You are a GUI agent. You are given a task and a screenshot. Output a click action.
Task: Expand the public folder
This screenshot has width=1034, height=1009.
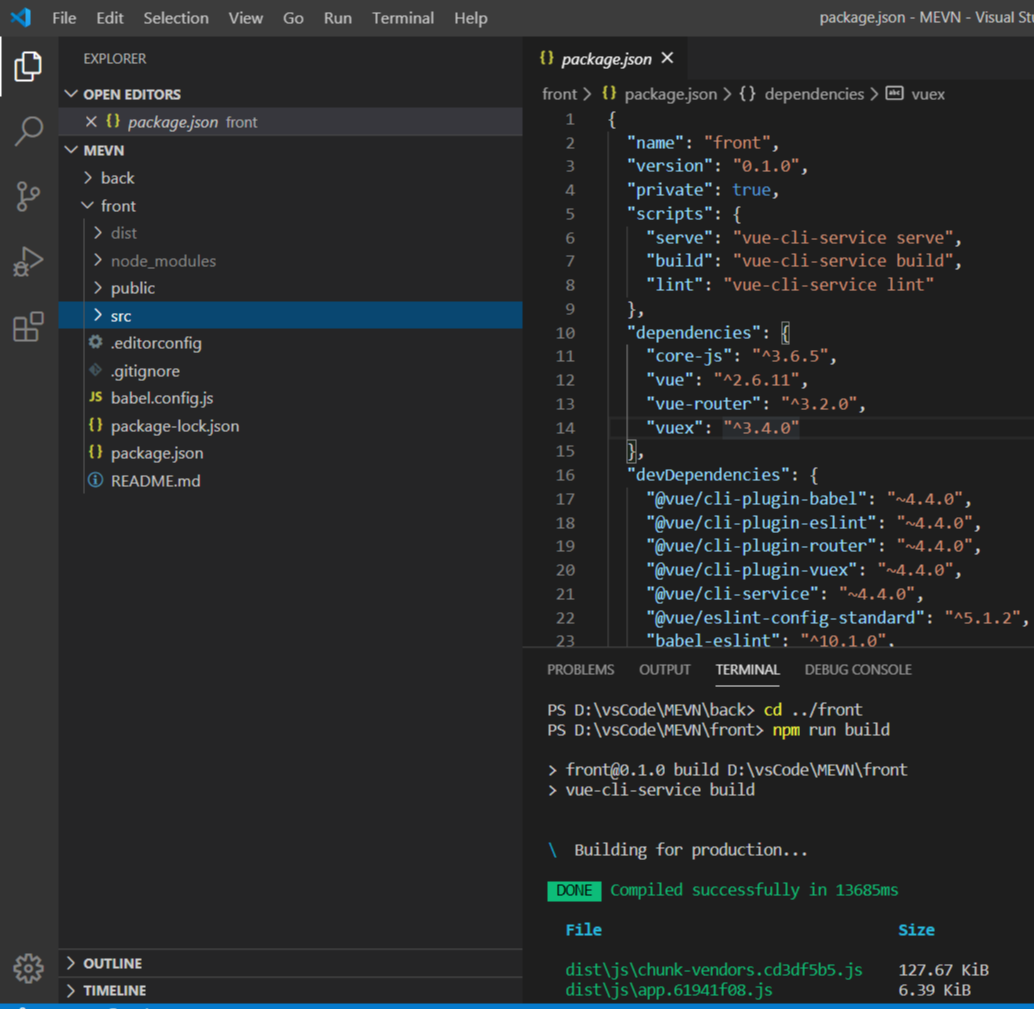[x=98, y=288]
